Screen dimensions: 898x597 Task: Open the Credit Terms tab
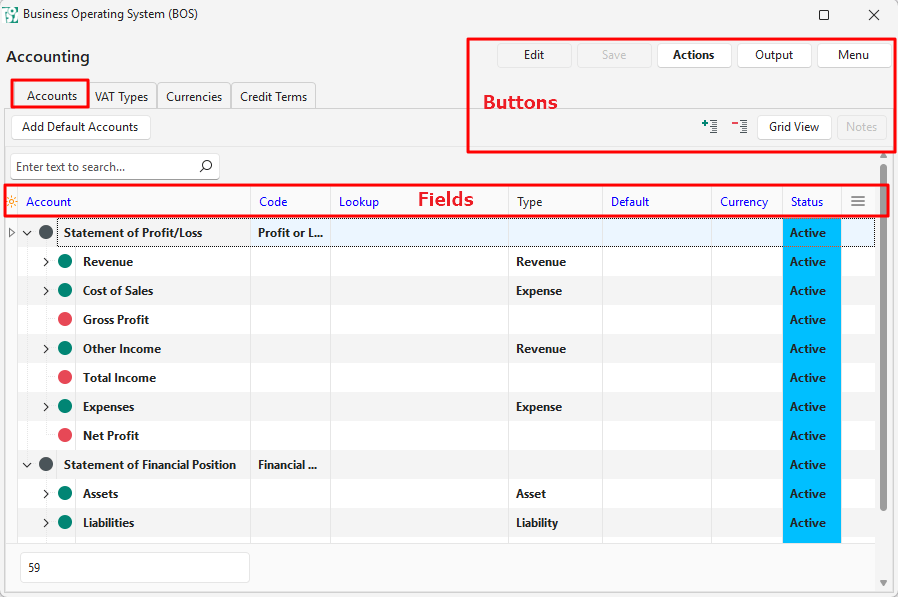(x=273, y=97)
